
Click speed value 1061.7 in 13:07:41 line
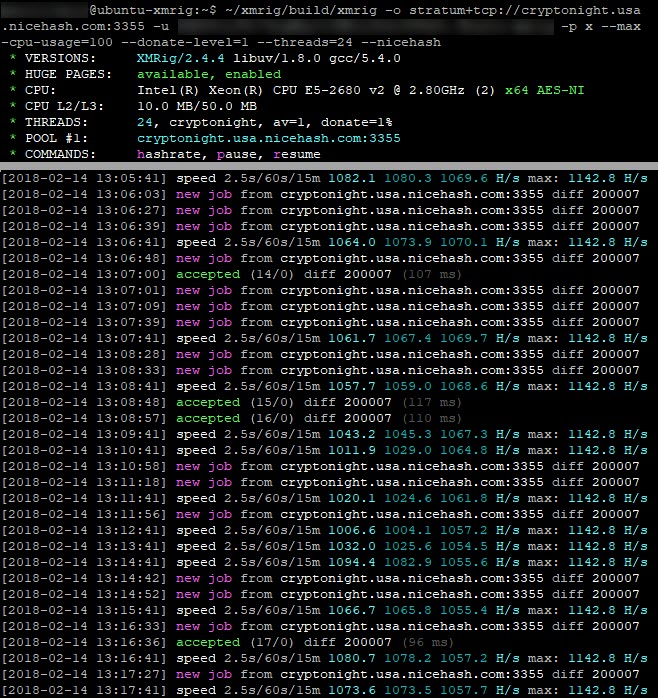point(352,339)
